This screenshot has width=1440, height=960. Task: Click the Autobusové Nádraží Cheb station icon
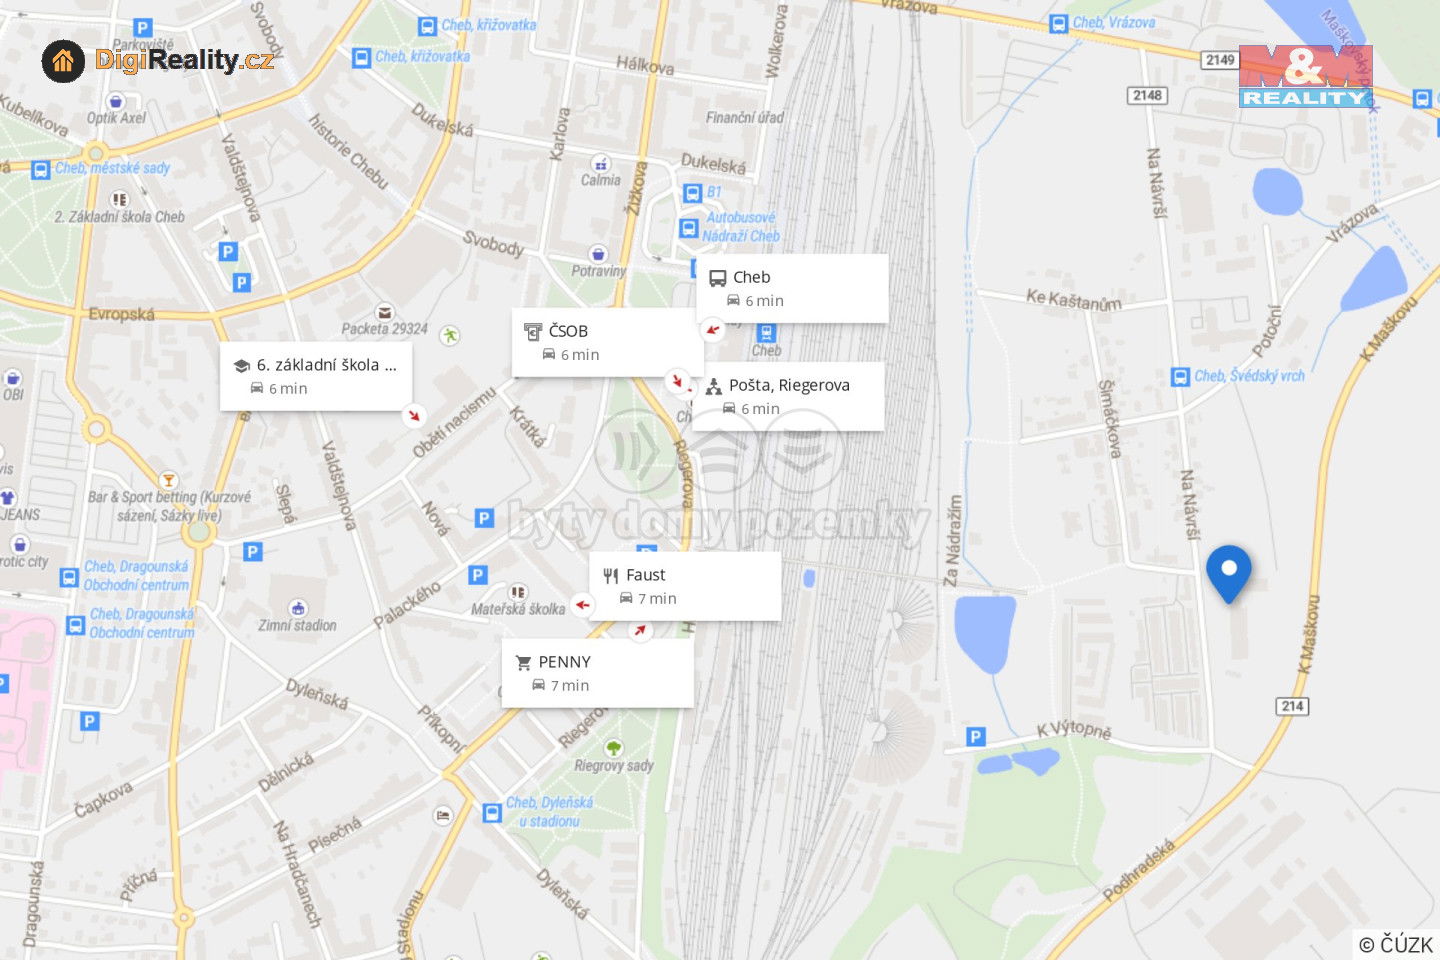pyautogui.click(x=688, y=228)
